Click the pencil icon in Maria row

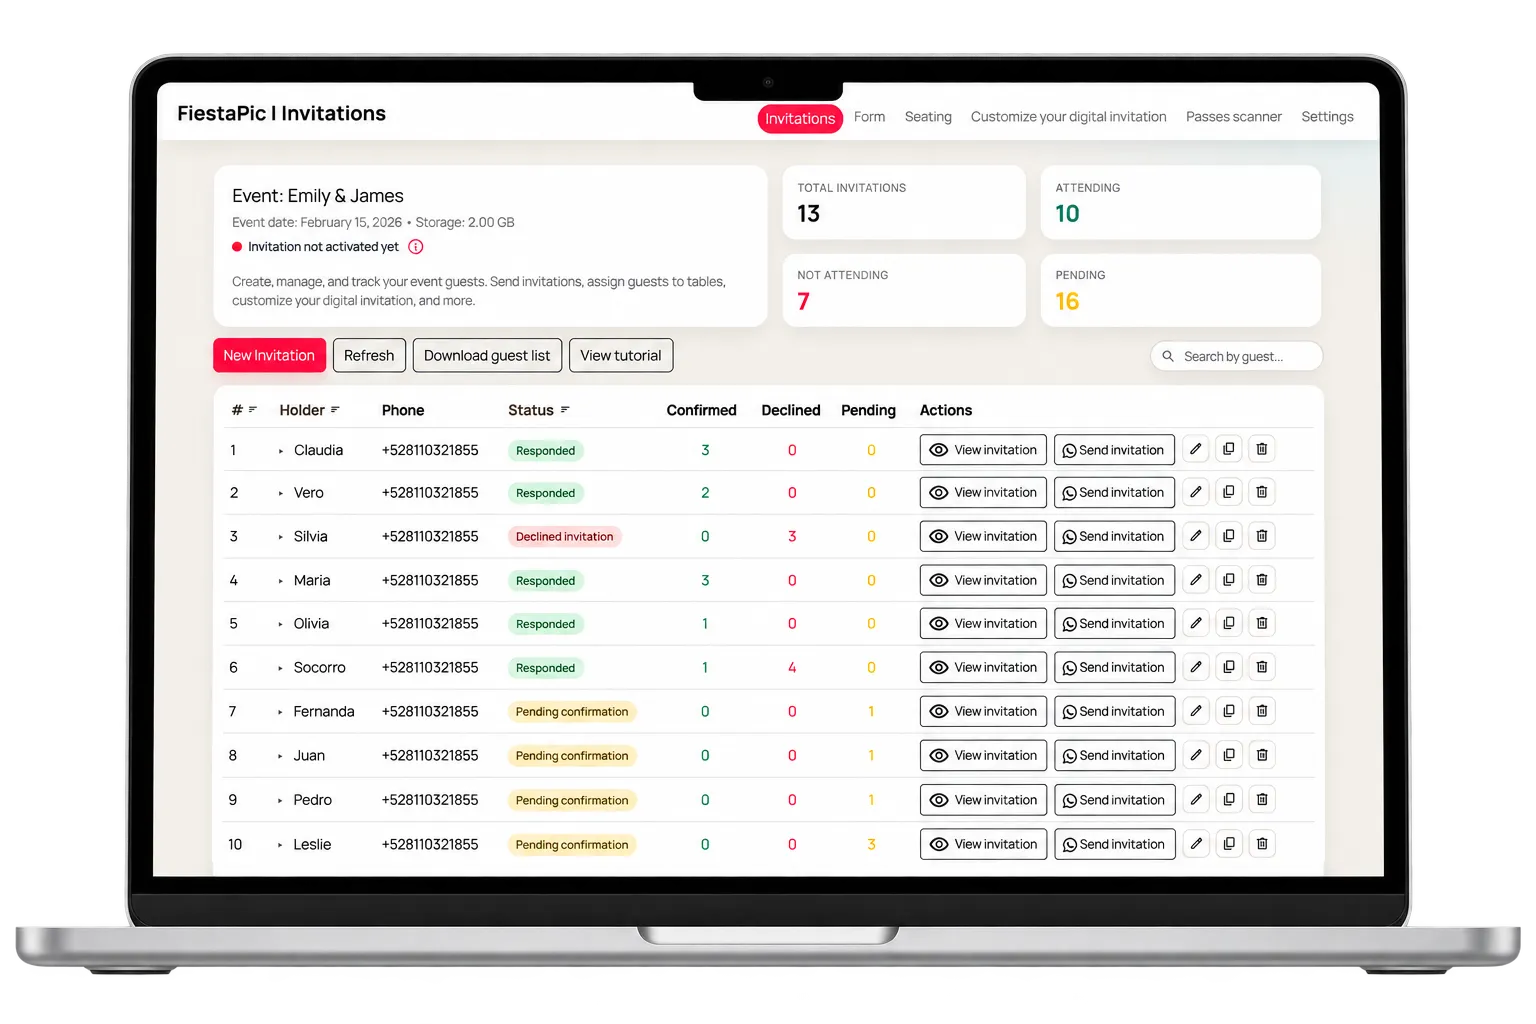click(1195, 580)
